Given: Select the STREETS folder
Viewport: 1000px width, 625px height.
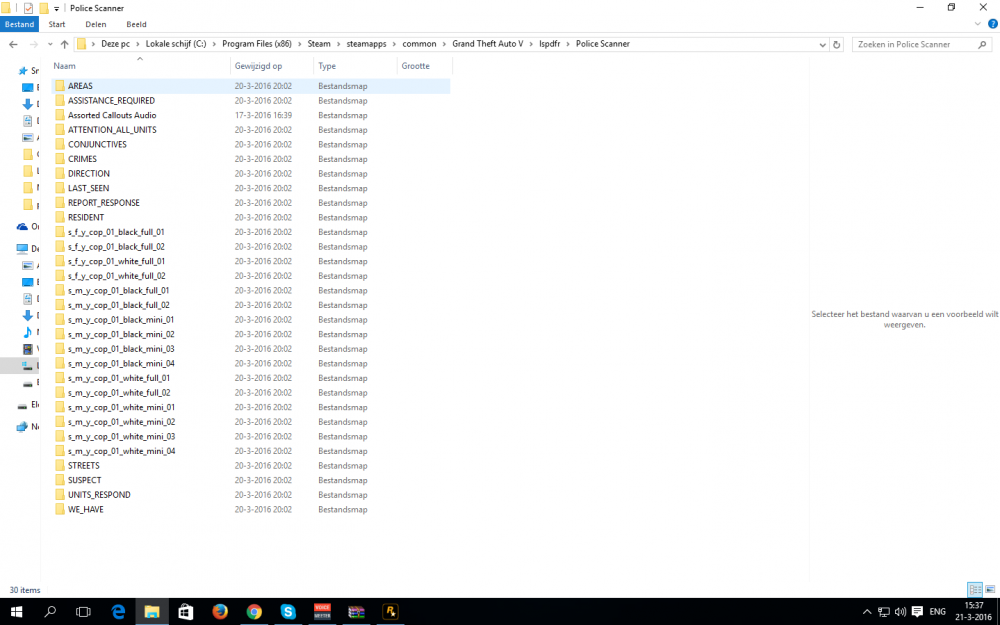Looking at the screenshot, I should [84, 466].
